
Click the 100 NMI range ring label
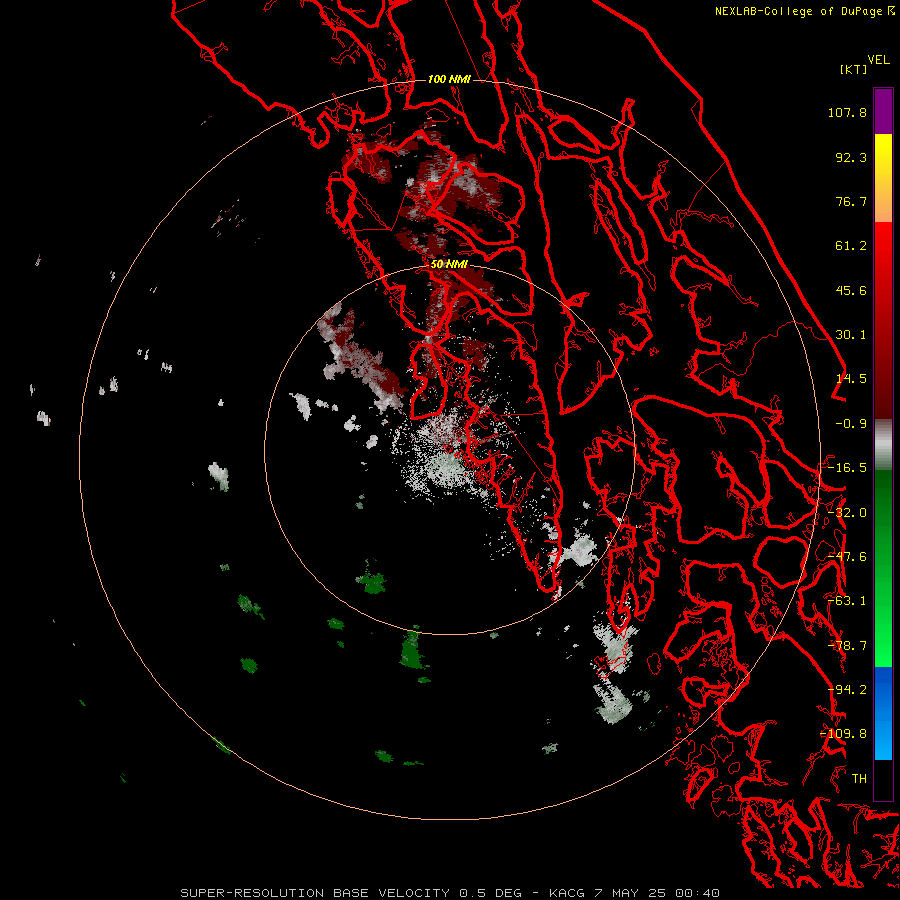(x=449, y=79)
